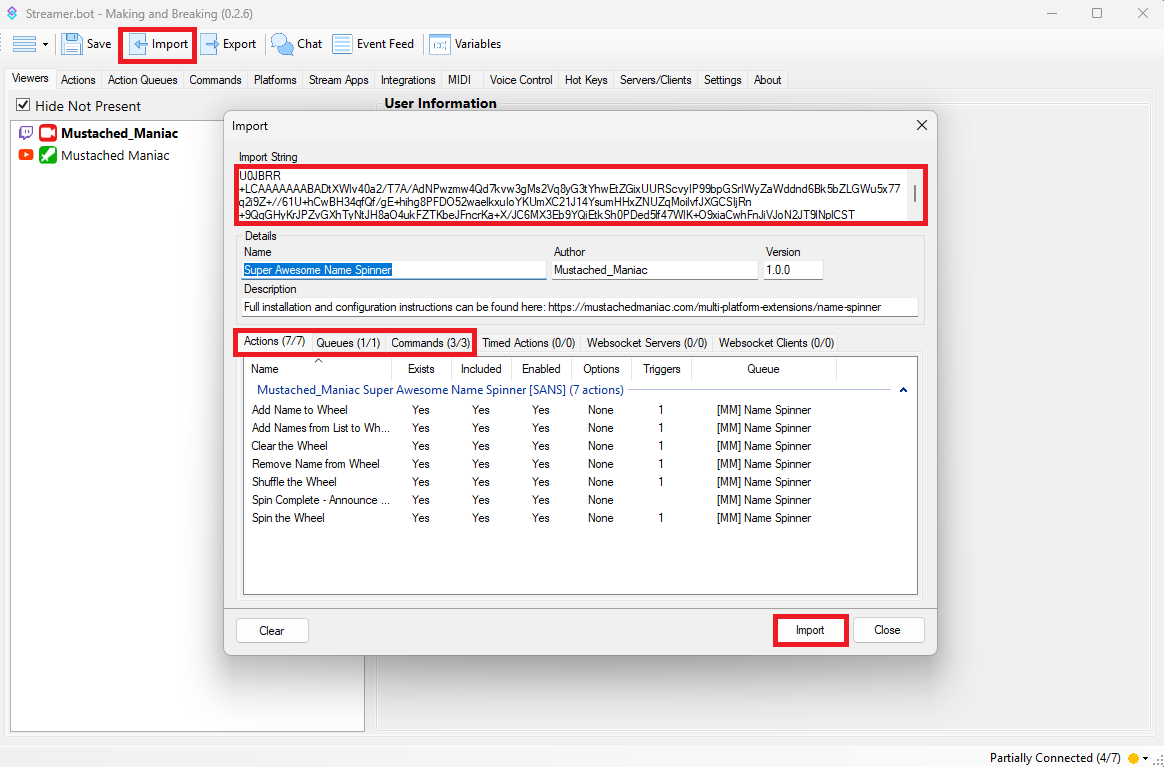
Task: Click the Export toolbar icon
Action: pos(211,44)
